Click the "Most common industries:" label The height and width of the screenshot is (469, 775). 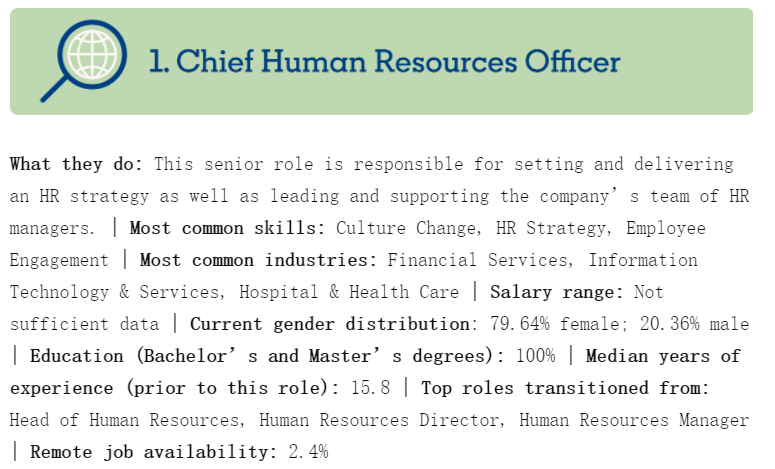click(258, 260)
